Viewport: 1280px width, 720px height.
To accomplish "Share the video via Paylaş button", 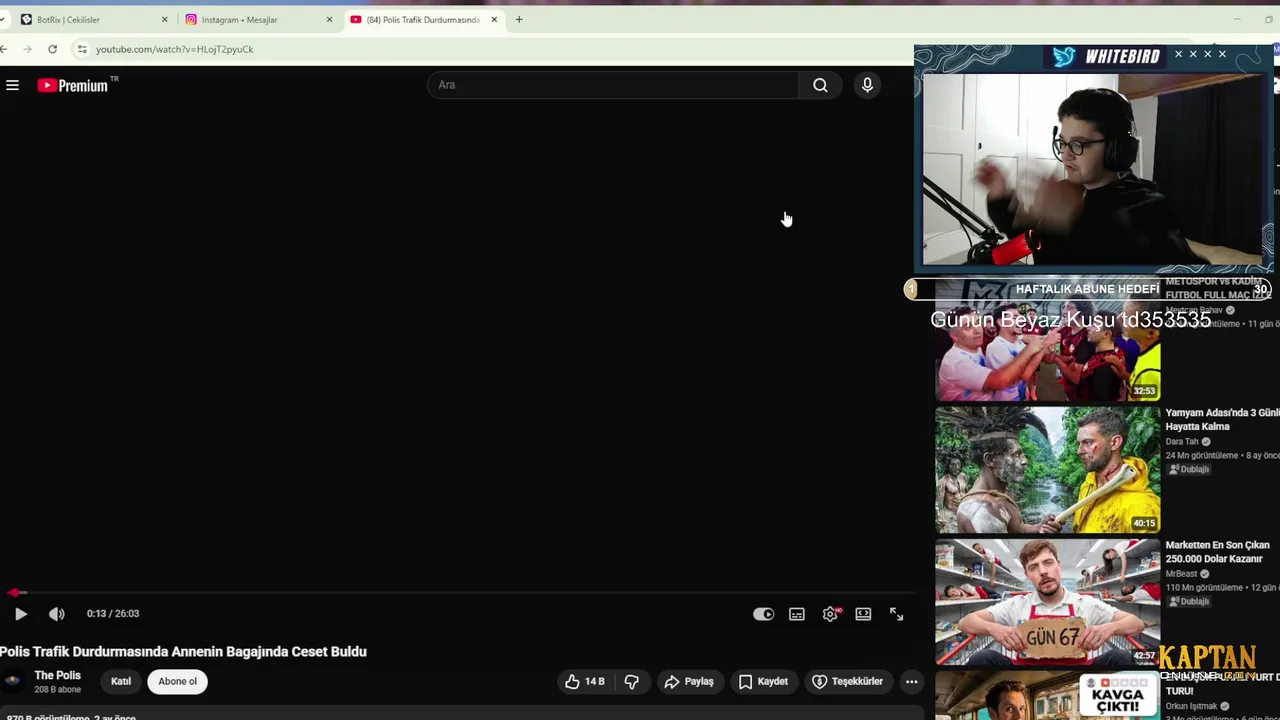I will [689, 681].
